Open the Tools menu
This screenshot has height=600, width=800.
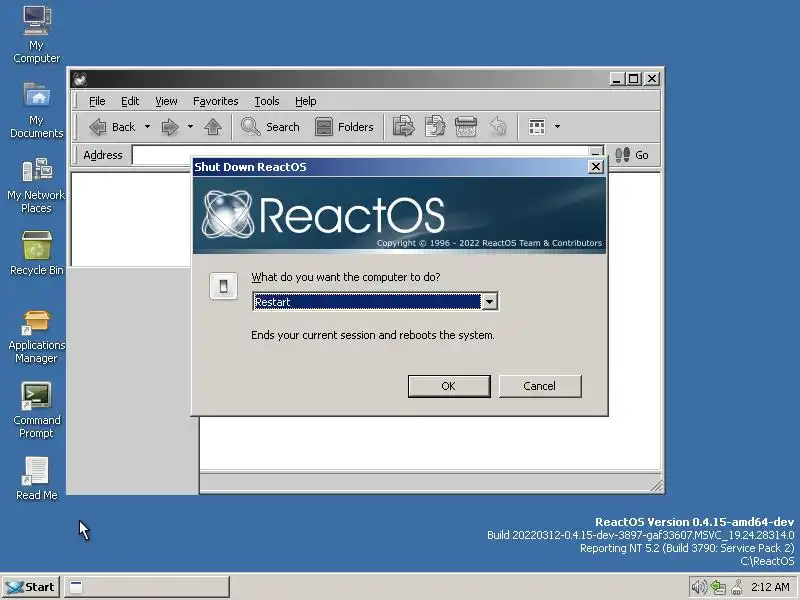pos(266,101)
